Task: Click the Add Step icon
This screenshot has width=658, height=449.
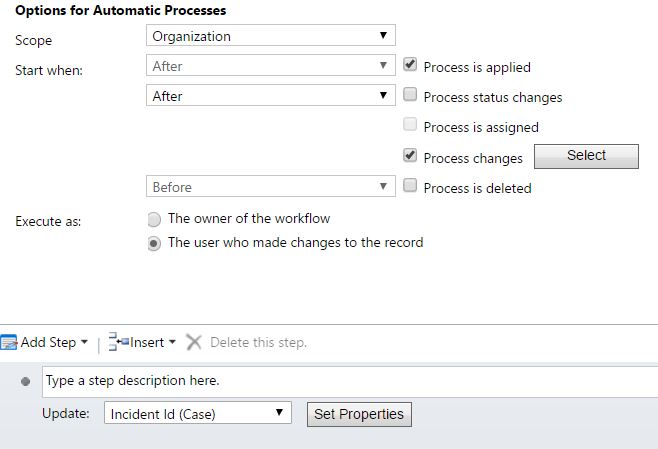Action: (x=9, y=342)
